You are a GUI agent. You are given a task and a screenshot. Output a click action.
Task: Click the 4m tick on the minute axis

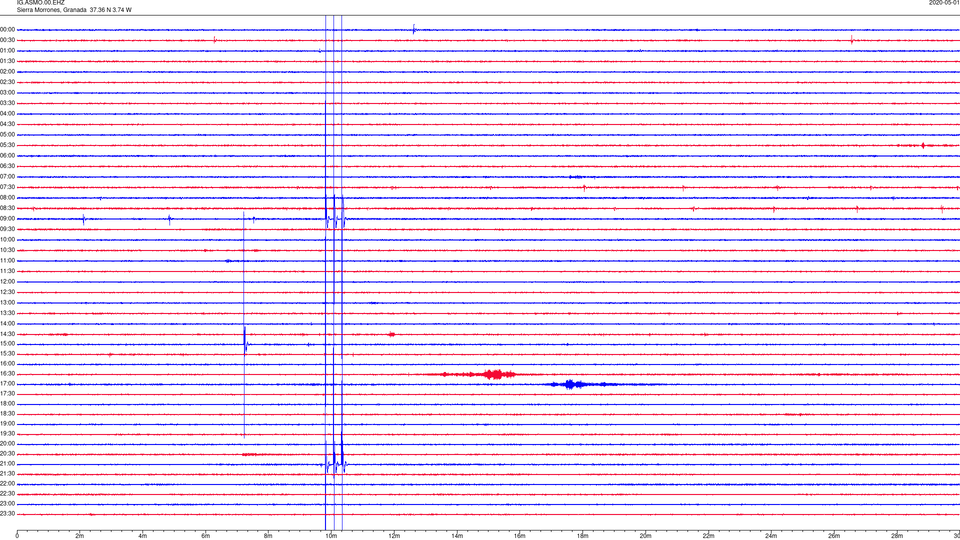point(143,536)
